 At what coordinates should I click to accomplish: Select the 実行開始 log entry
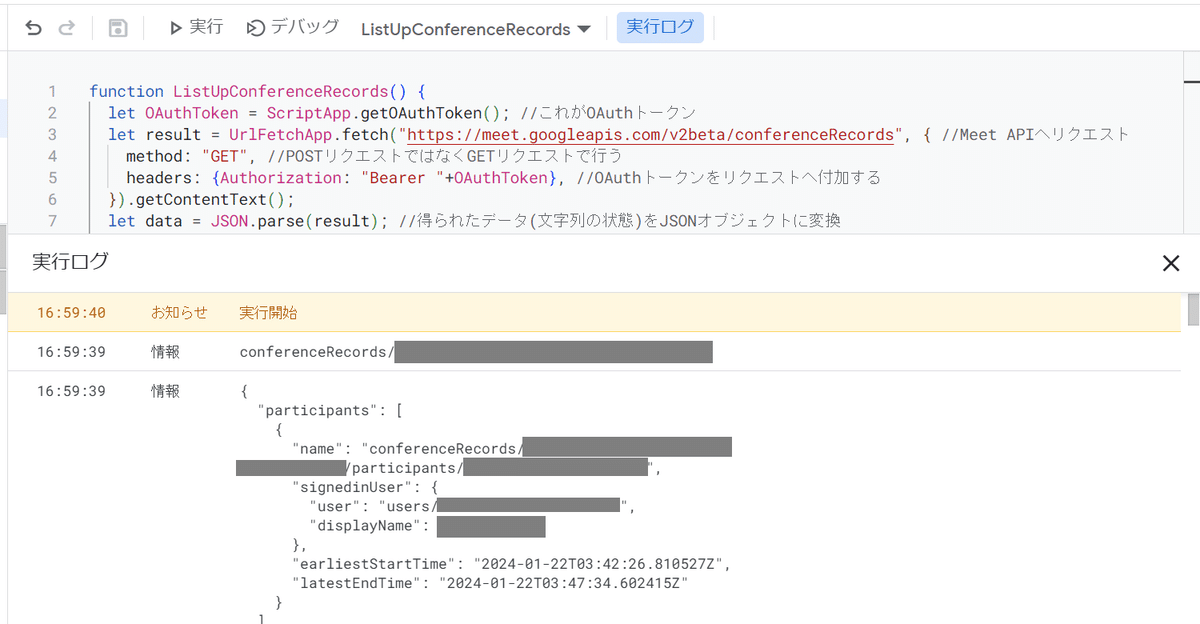pos(268,313)
